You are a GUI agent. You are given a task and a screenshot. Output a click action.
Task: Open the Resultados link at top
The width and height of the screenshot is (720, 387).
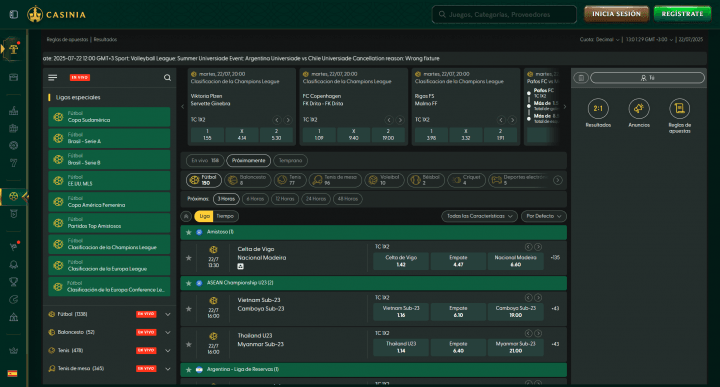point(105,39)
